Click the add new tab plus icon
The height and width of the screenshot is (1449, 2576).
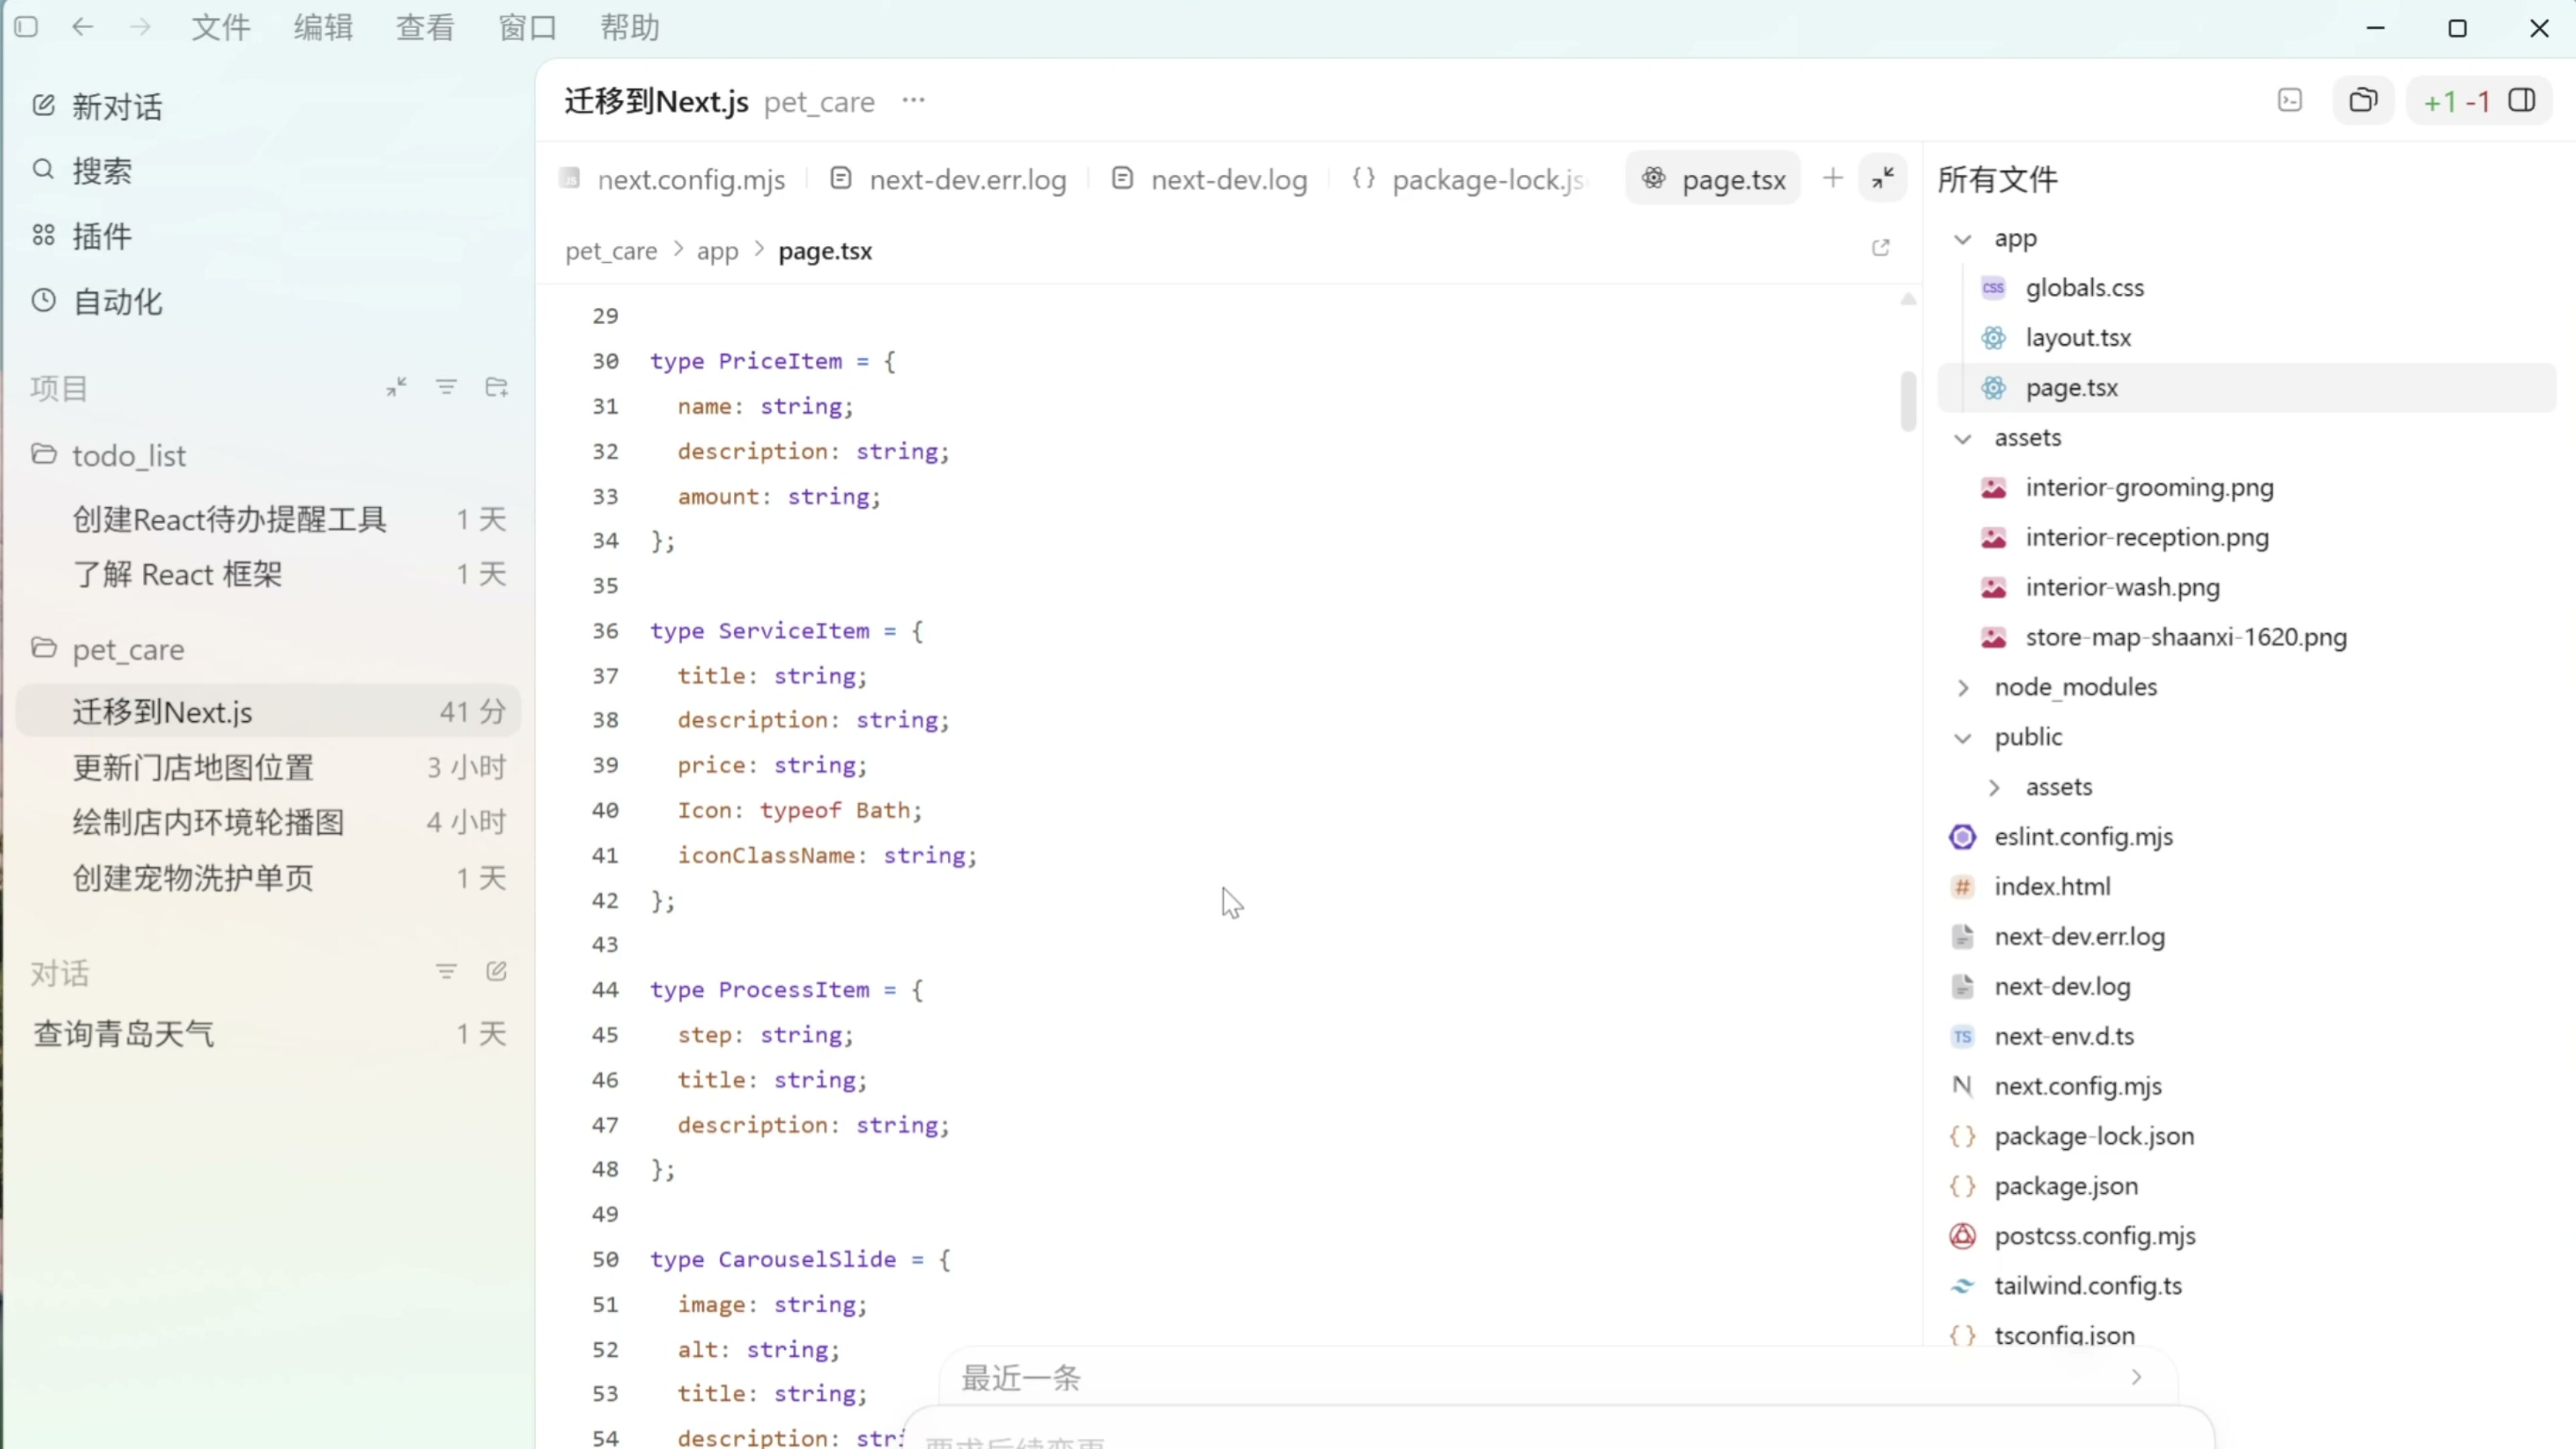click(1832, 179)
